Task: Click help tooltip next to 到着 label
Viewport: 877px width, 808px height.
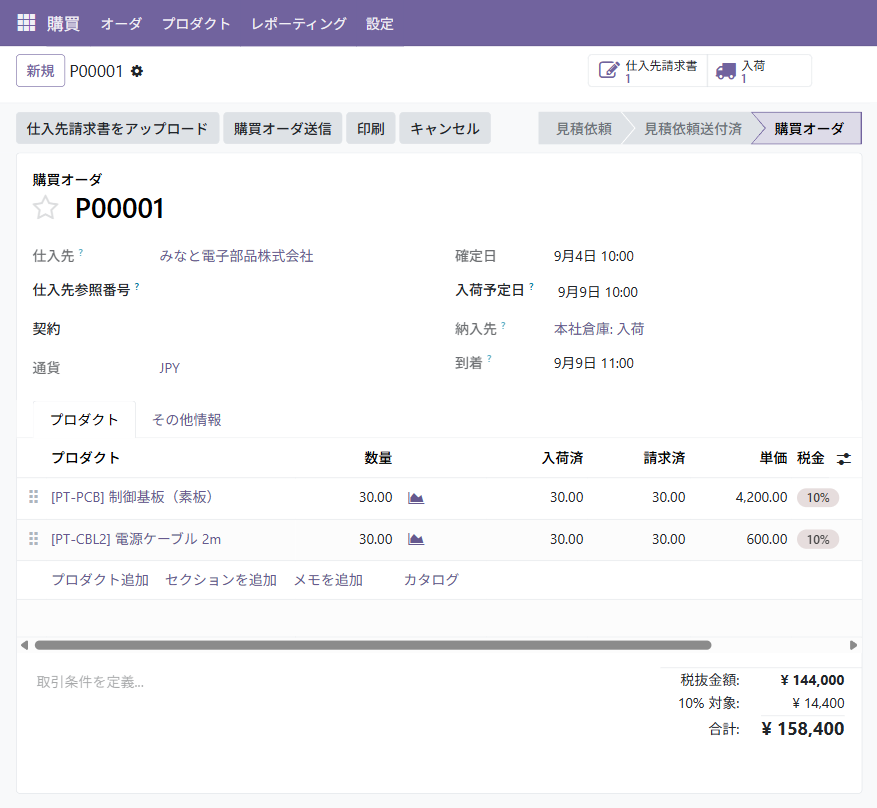Action: pos(489,358)
